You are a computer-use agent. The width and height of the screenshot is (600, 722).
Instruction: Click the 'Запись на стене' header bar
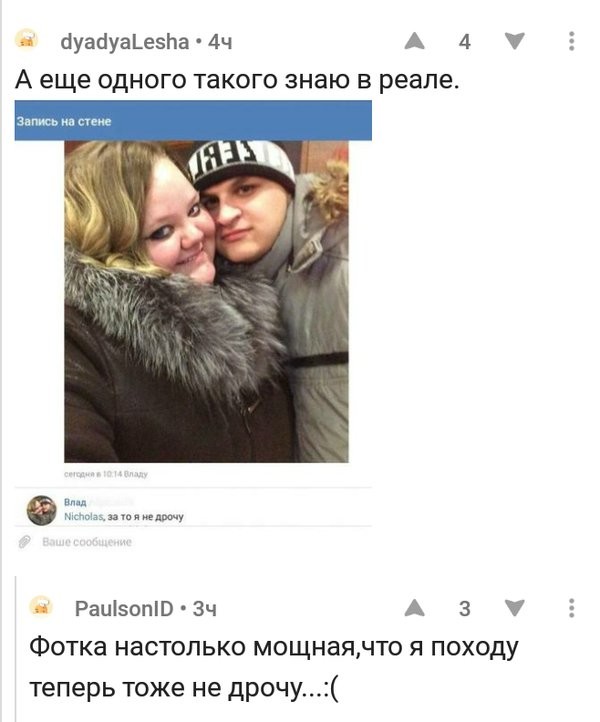[193, 121]
